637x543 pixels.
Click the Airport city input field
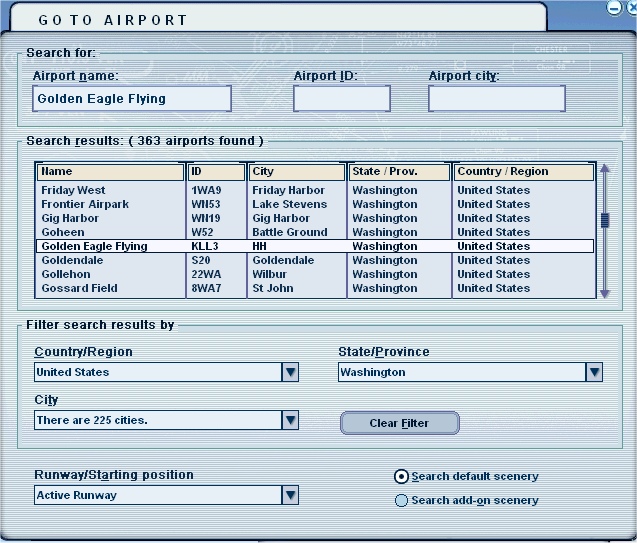[496, 98]
